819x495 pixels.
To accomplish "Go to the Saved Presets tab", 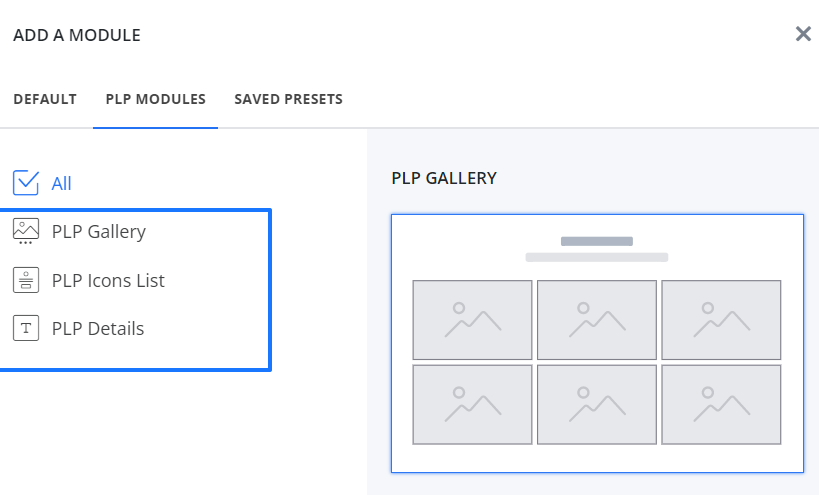I will (288, 99).
